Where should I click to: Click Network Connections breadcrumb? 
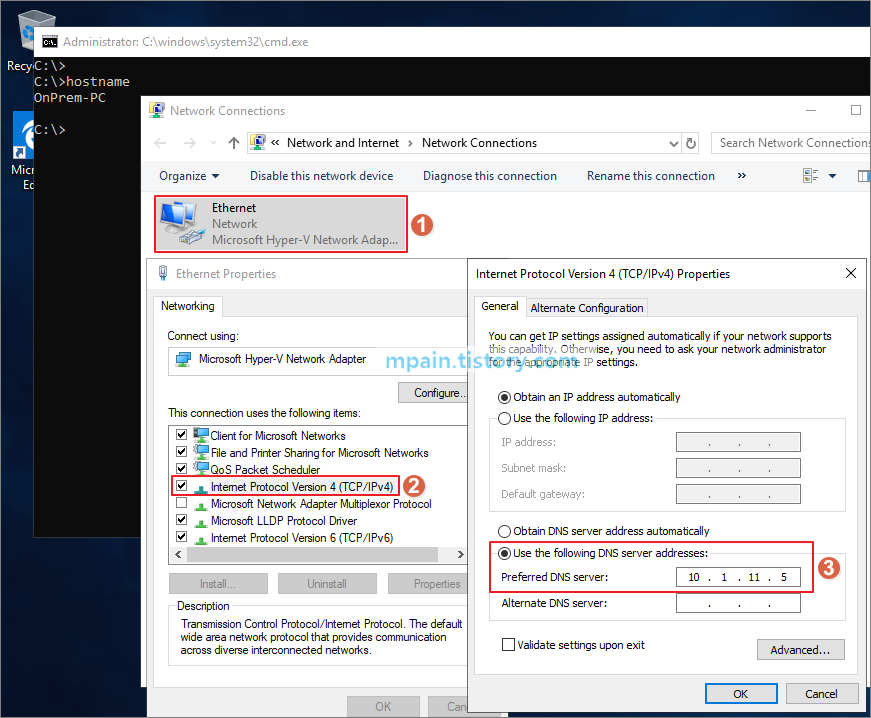pyautogui.click(x=479, y=143)
